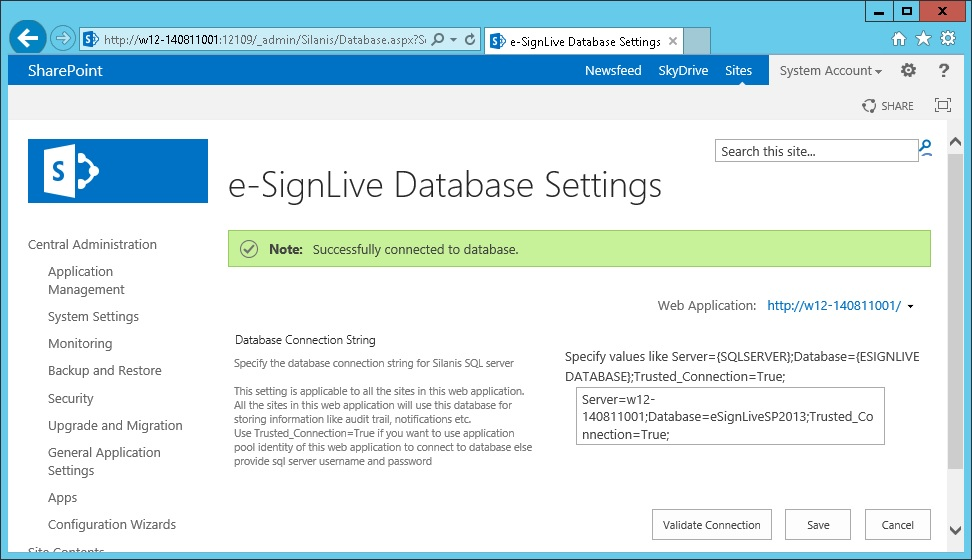Toggle the focus on content icon
The height and width of the screenshot is (560, 972).
(942, 105)
